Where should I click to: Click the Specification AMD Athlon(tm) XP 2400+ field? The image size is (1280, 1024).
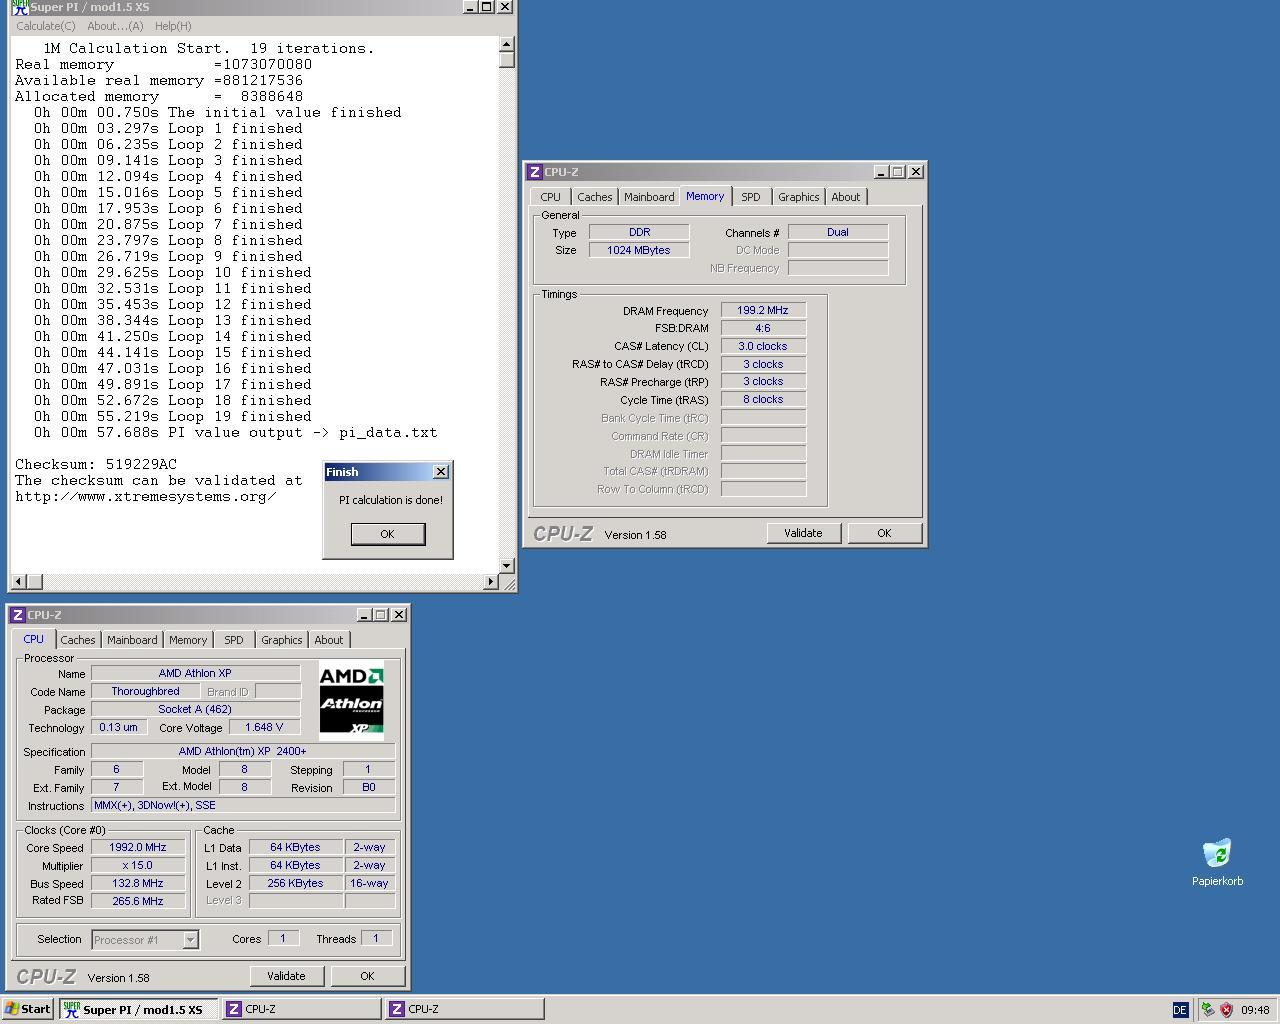click(x=243, y=751)
